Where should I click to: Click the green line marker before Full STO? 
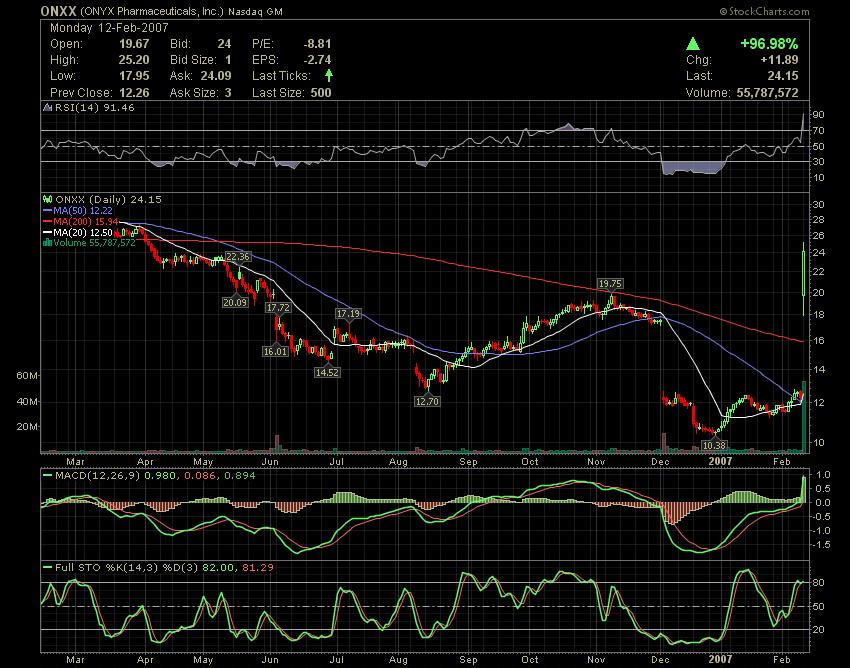[47, 568]
